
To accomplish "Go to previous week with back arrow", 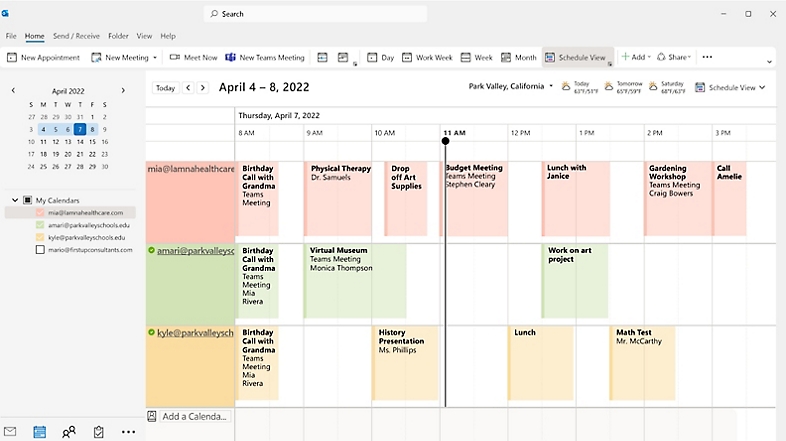I will 187,88.
